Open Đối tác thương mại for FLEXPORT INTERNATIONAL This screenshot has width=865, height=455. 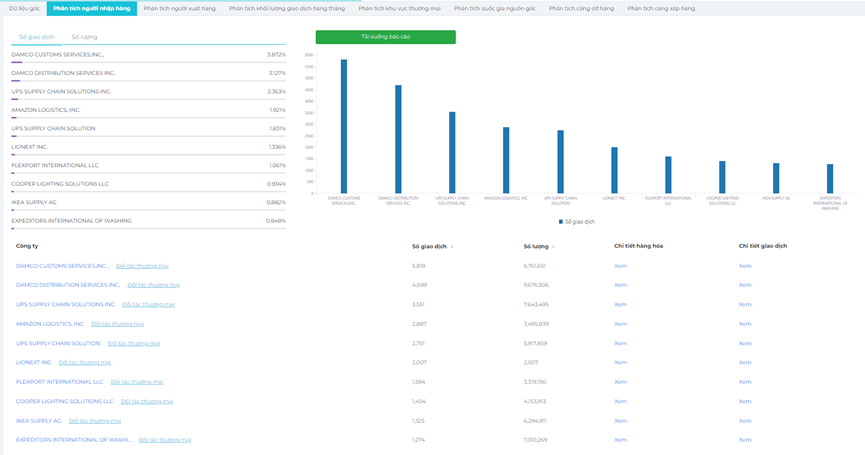coord(137,382)
